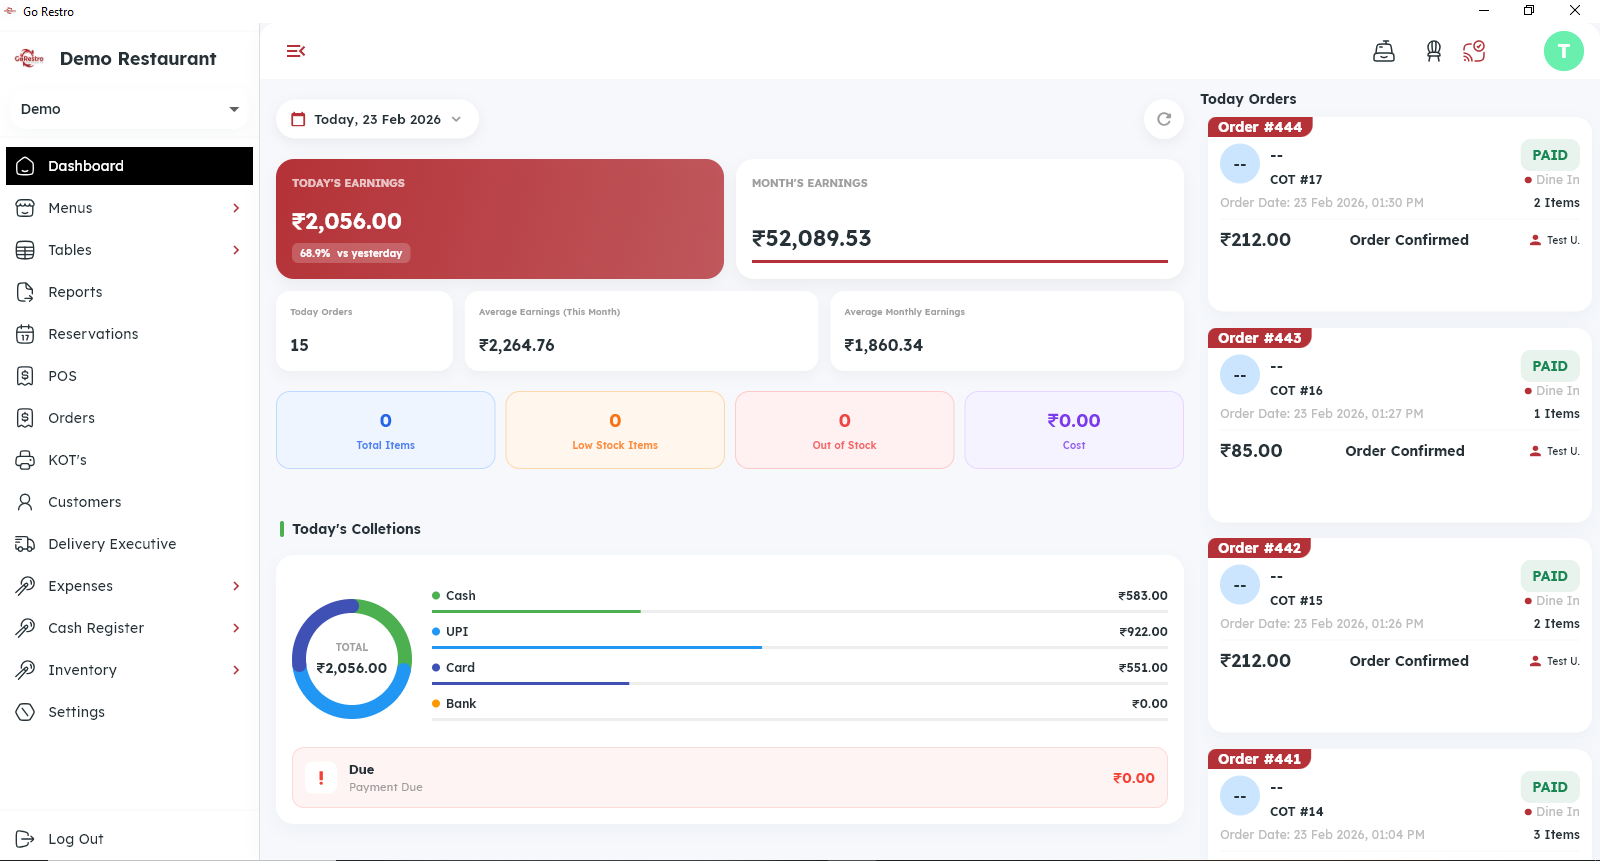Click Average Monthly Earnings ₹1,860.34 value
1600x861 pixels.
pyautogui.click(x=884, y=345)
